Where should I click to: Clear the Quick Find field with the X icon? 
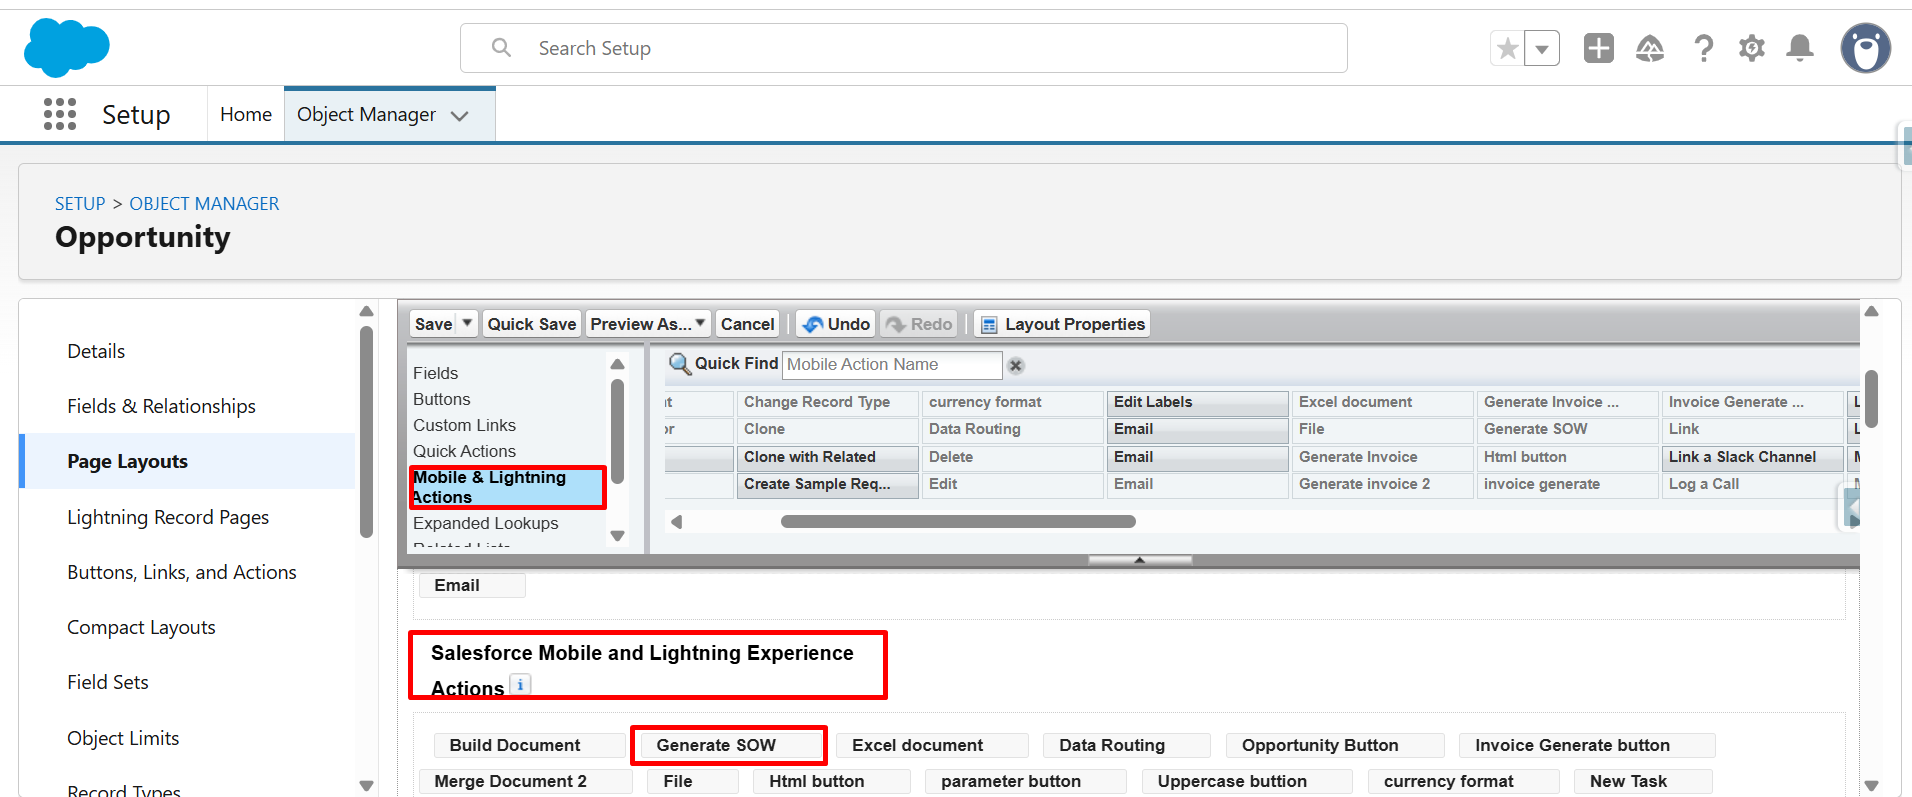click(1015, 365)
